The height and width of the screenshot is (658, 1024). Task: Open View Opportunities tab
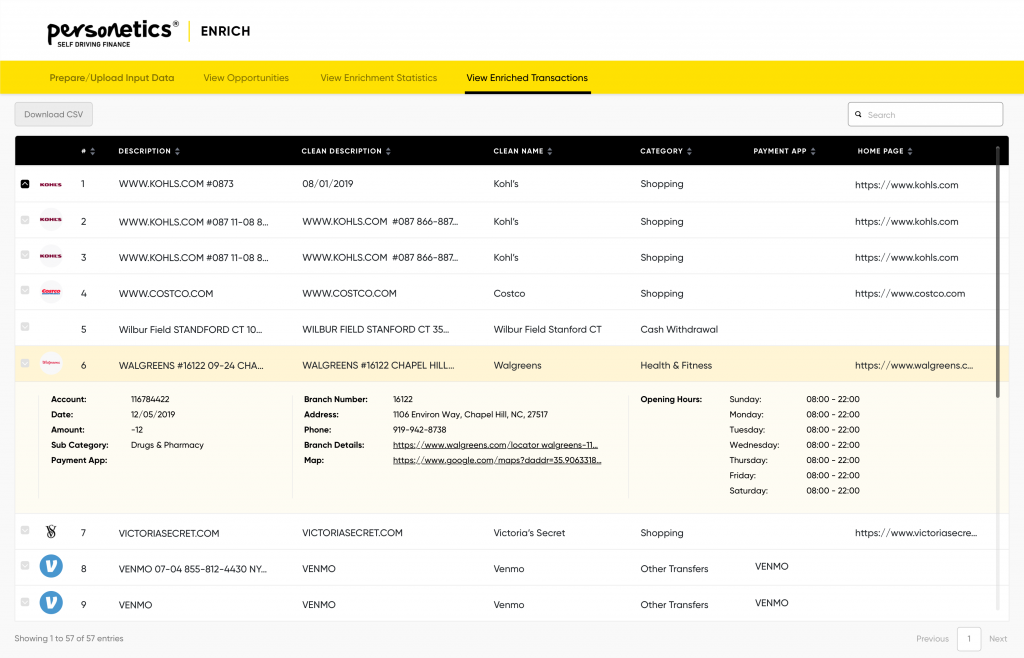246,78
